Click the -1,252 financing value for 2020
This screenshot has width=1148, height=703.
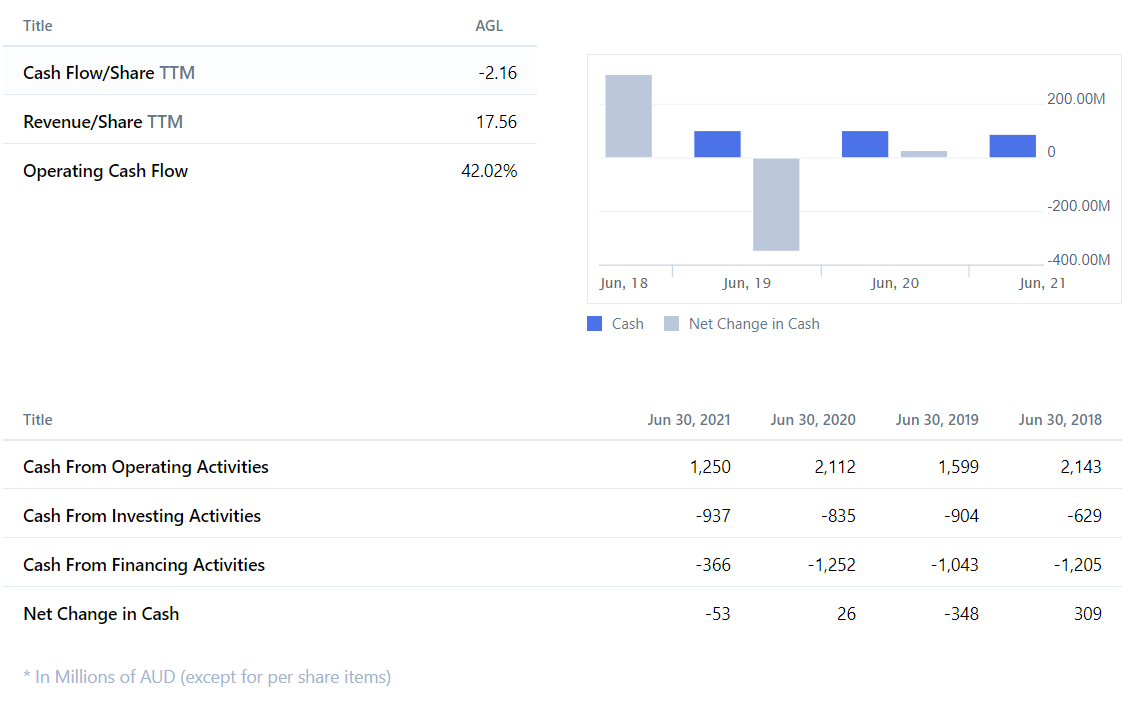click(x=832, y=565)
